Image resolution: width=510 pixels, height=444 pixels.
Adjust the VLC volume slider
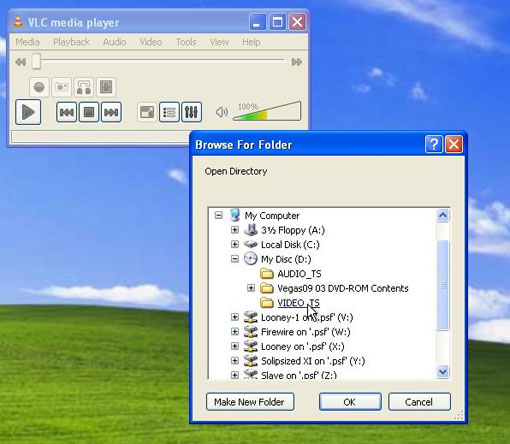267,112
